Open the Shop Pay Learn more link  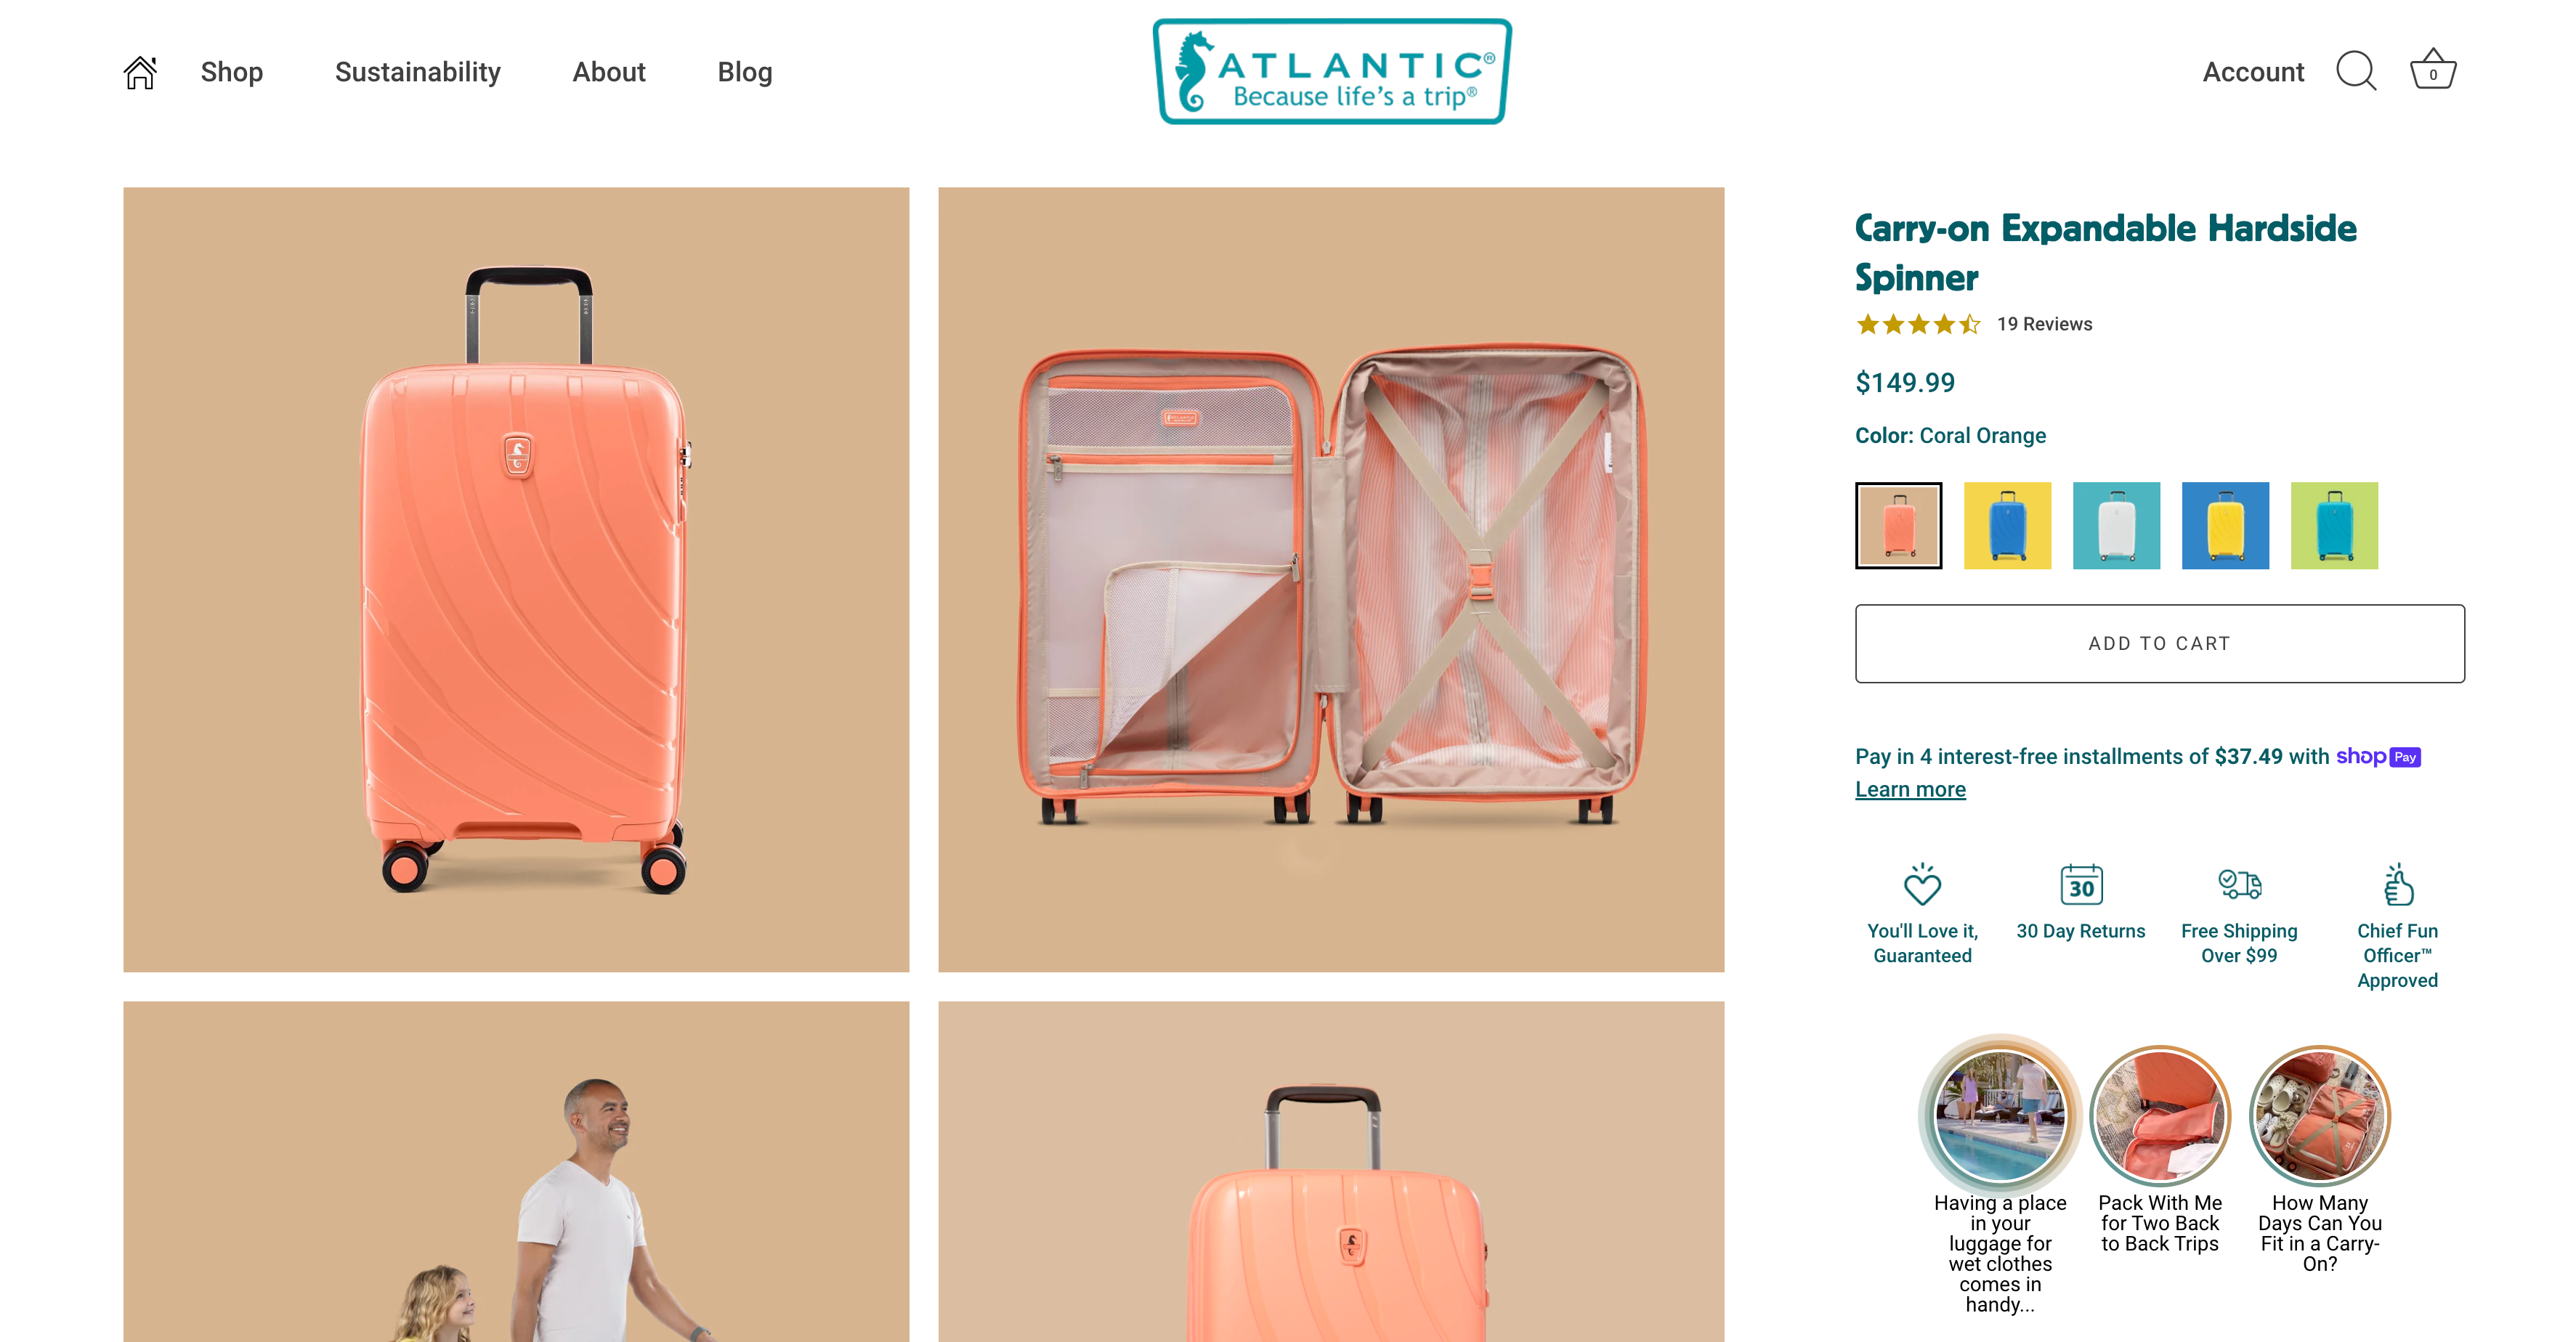[1910, 789]
